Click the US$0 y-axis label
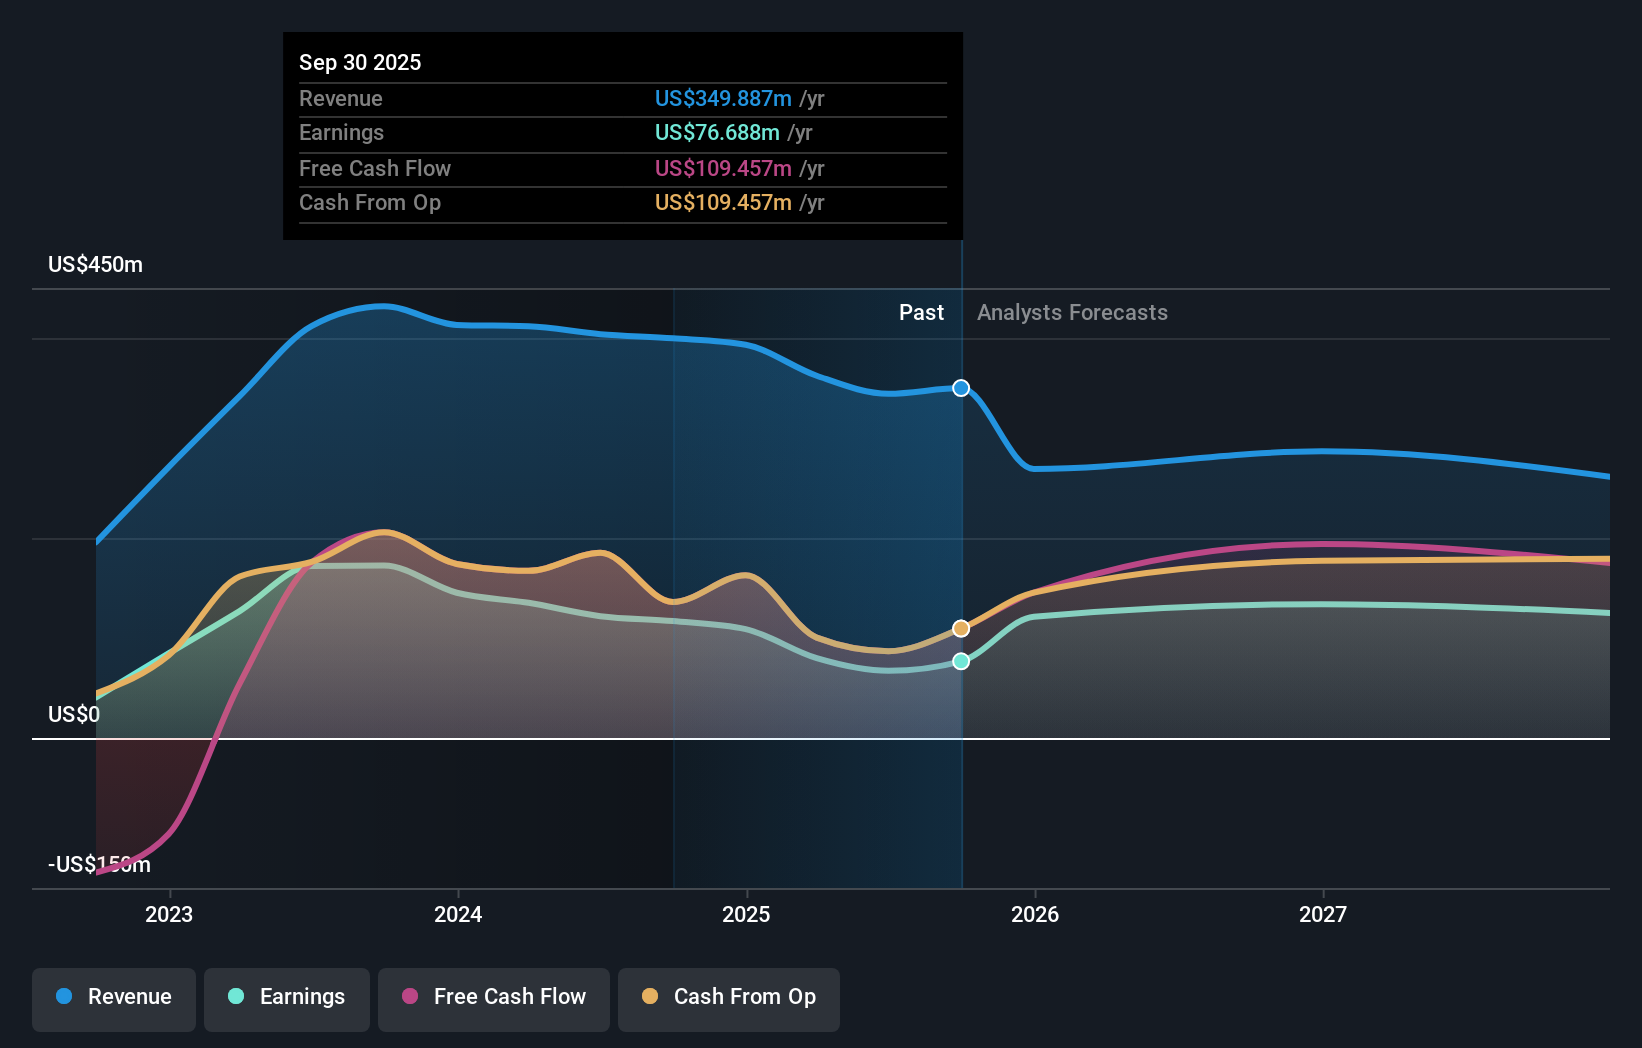The height and width of the screenshot is (1048, 1642). pyautogui.click(x=74, y=714)
